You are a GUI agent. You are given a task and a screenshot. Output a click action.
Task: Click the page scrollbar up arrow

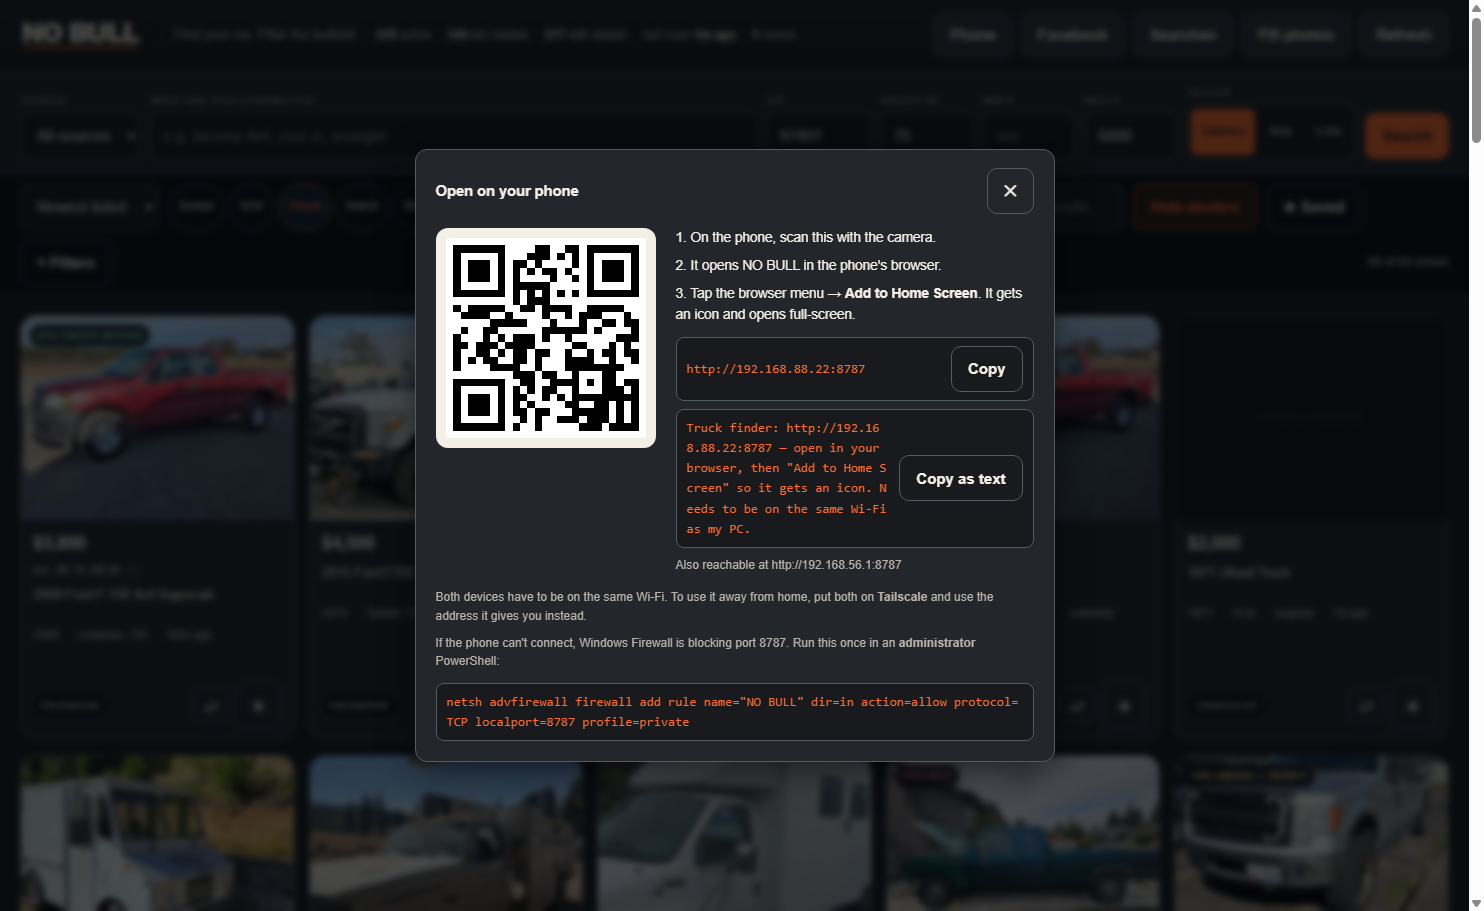click(x=1476, y=7)
